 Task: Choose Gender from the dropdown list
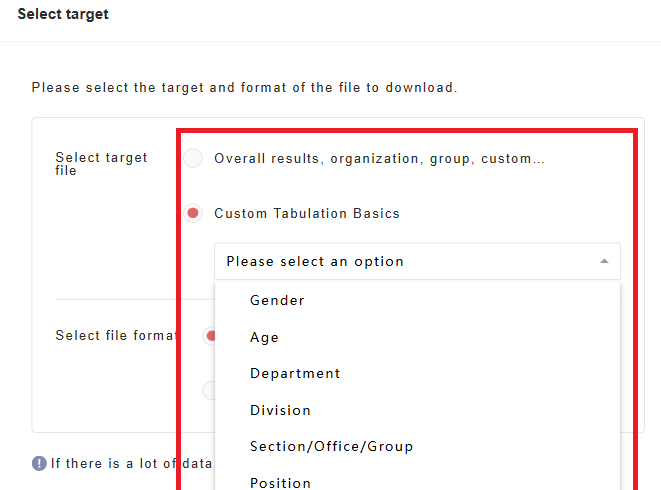click(277, 300)
